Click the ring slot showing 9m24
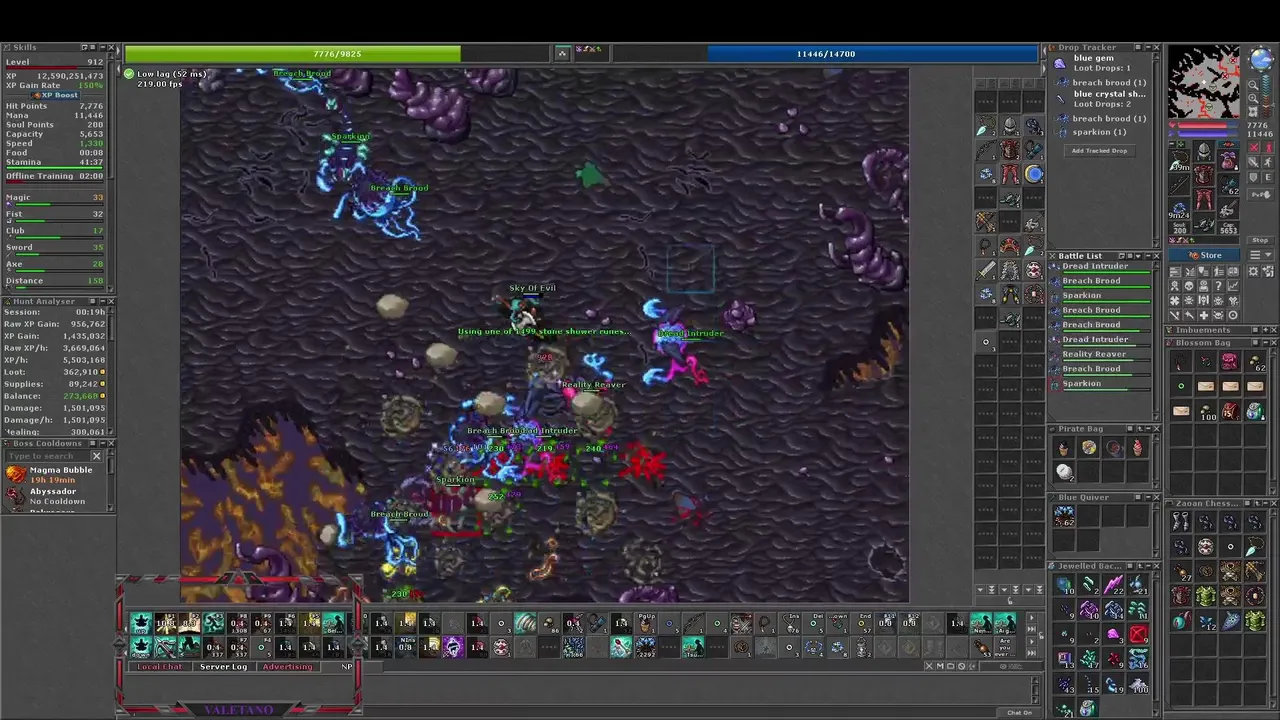 [x=1179, y=208]
